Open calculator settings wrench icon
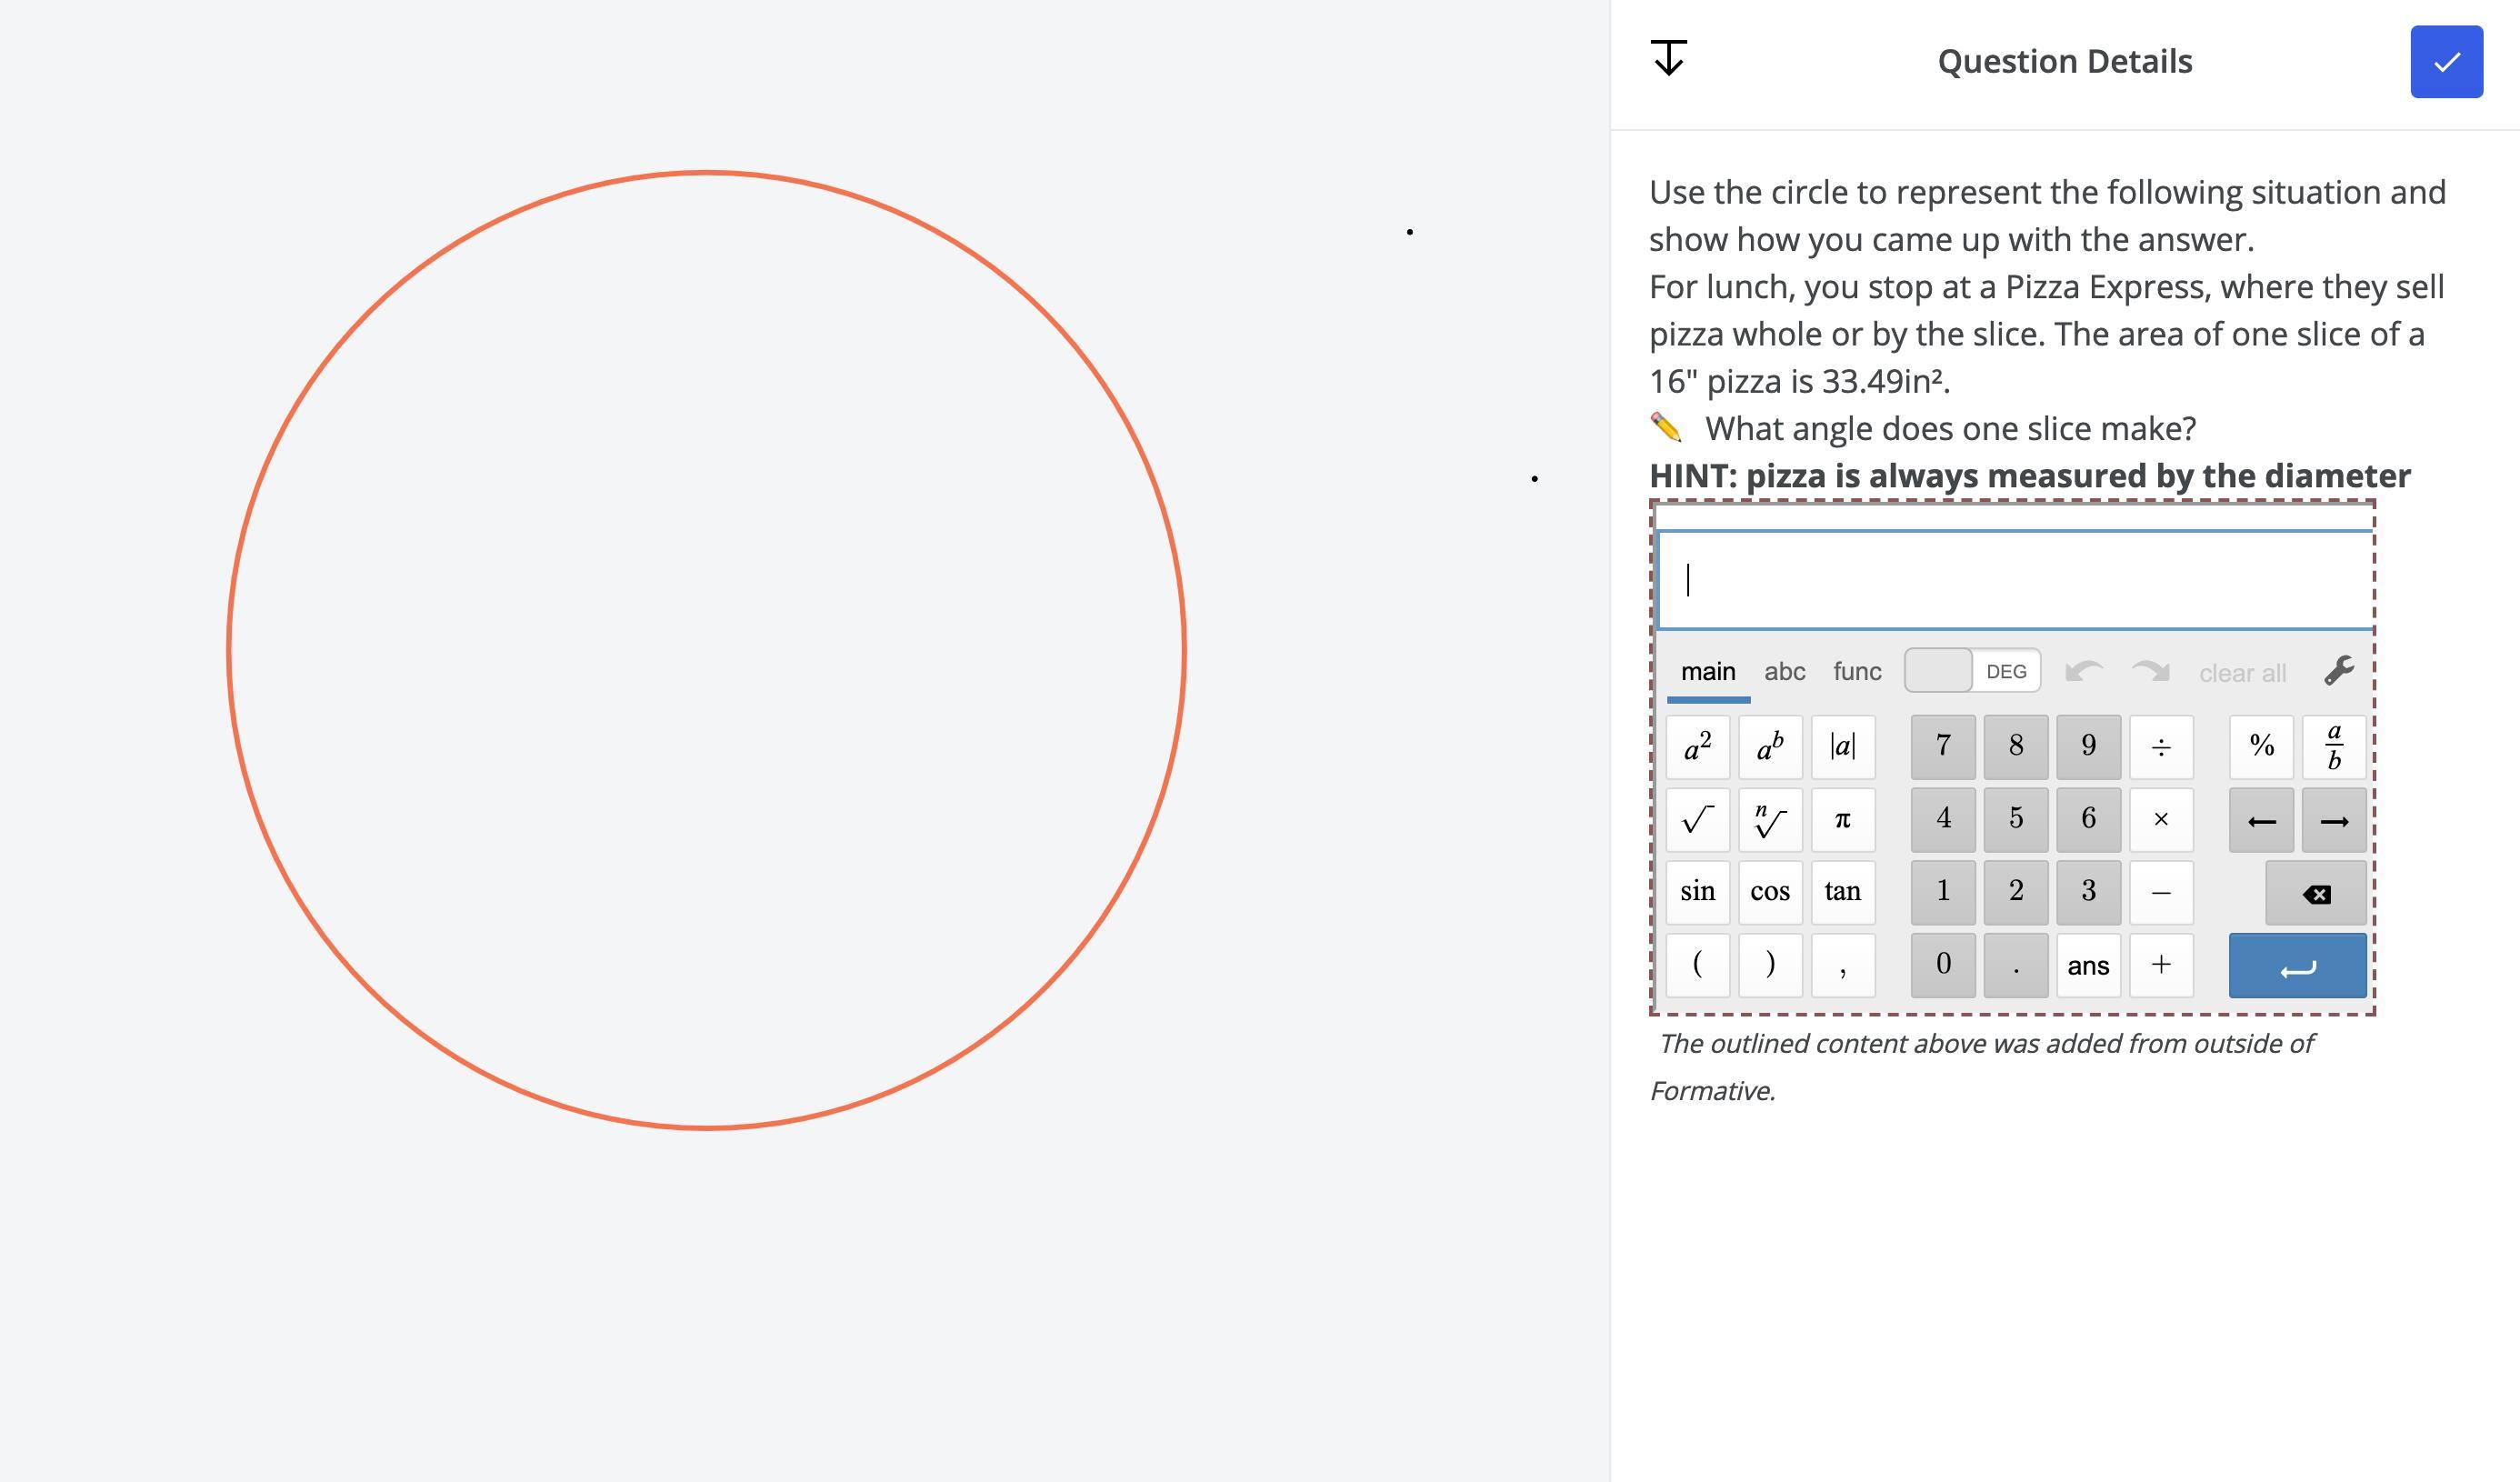 2338,671
